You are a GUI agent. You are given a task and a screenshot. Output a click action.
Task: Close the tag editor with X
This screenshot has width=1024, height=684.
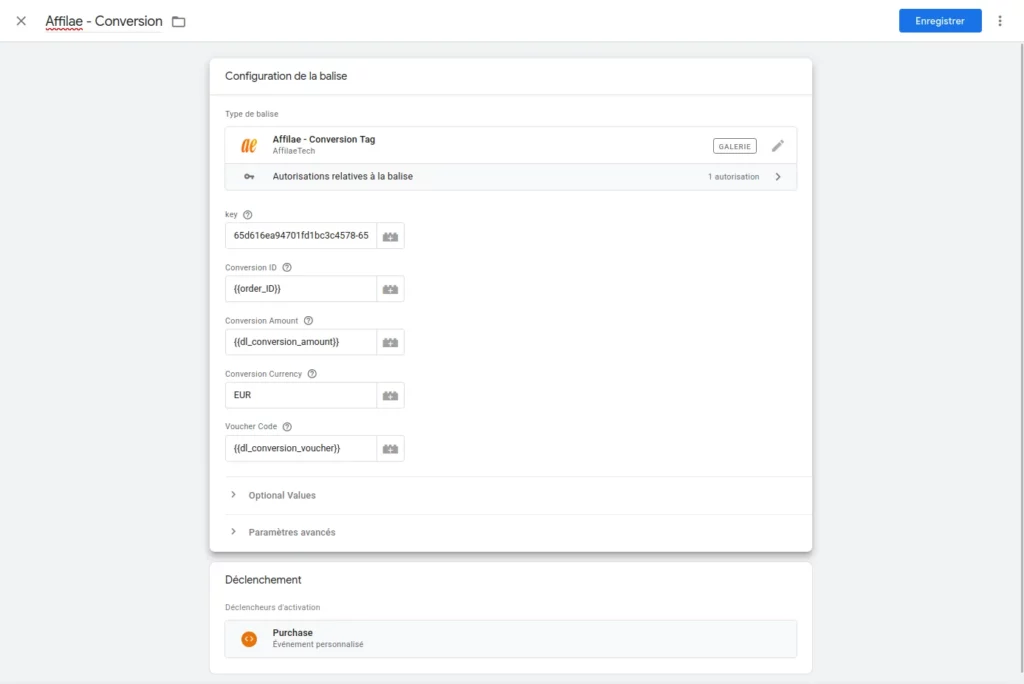[21, 21]
